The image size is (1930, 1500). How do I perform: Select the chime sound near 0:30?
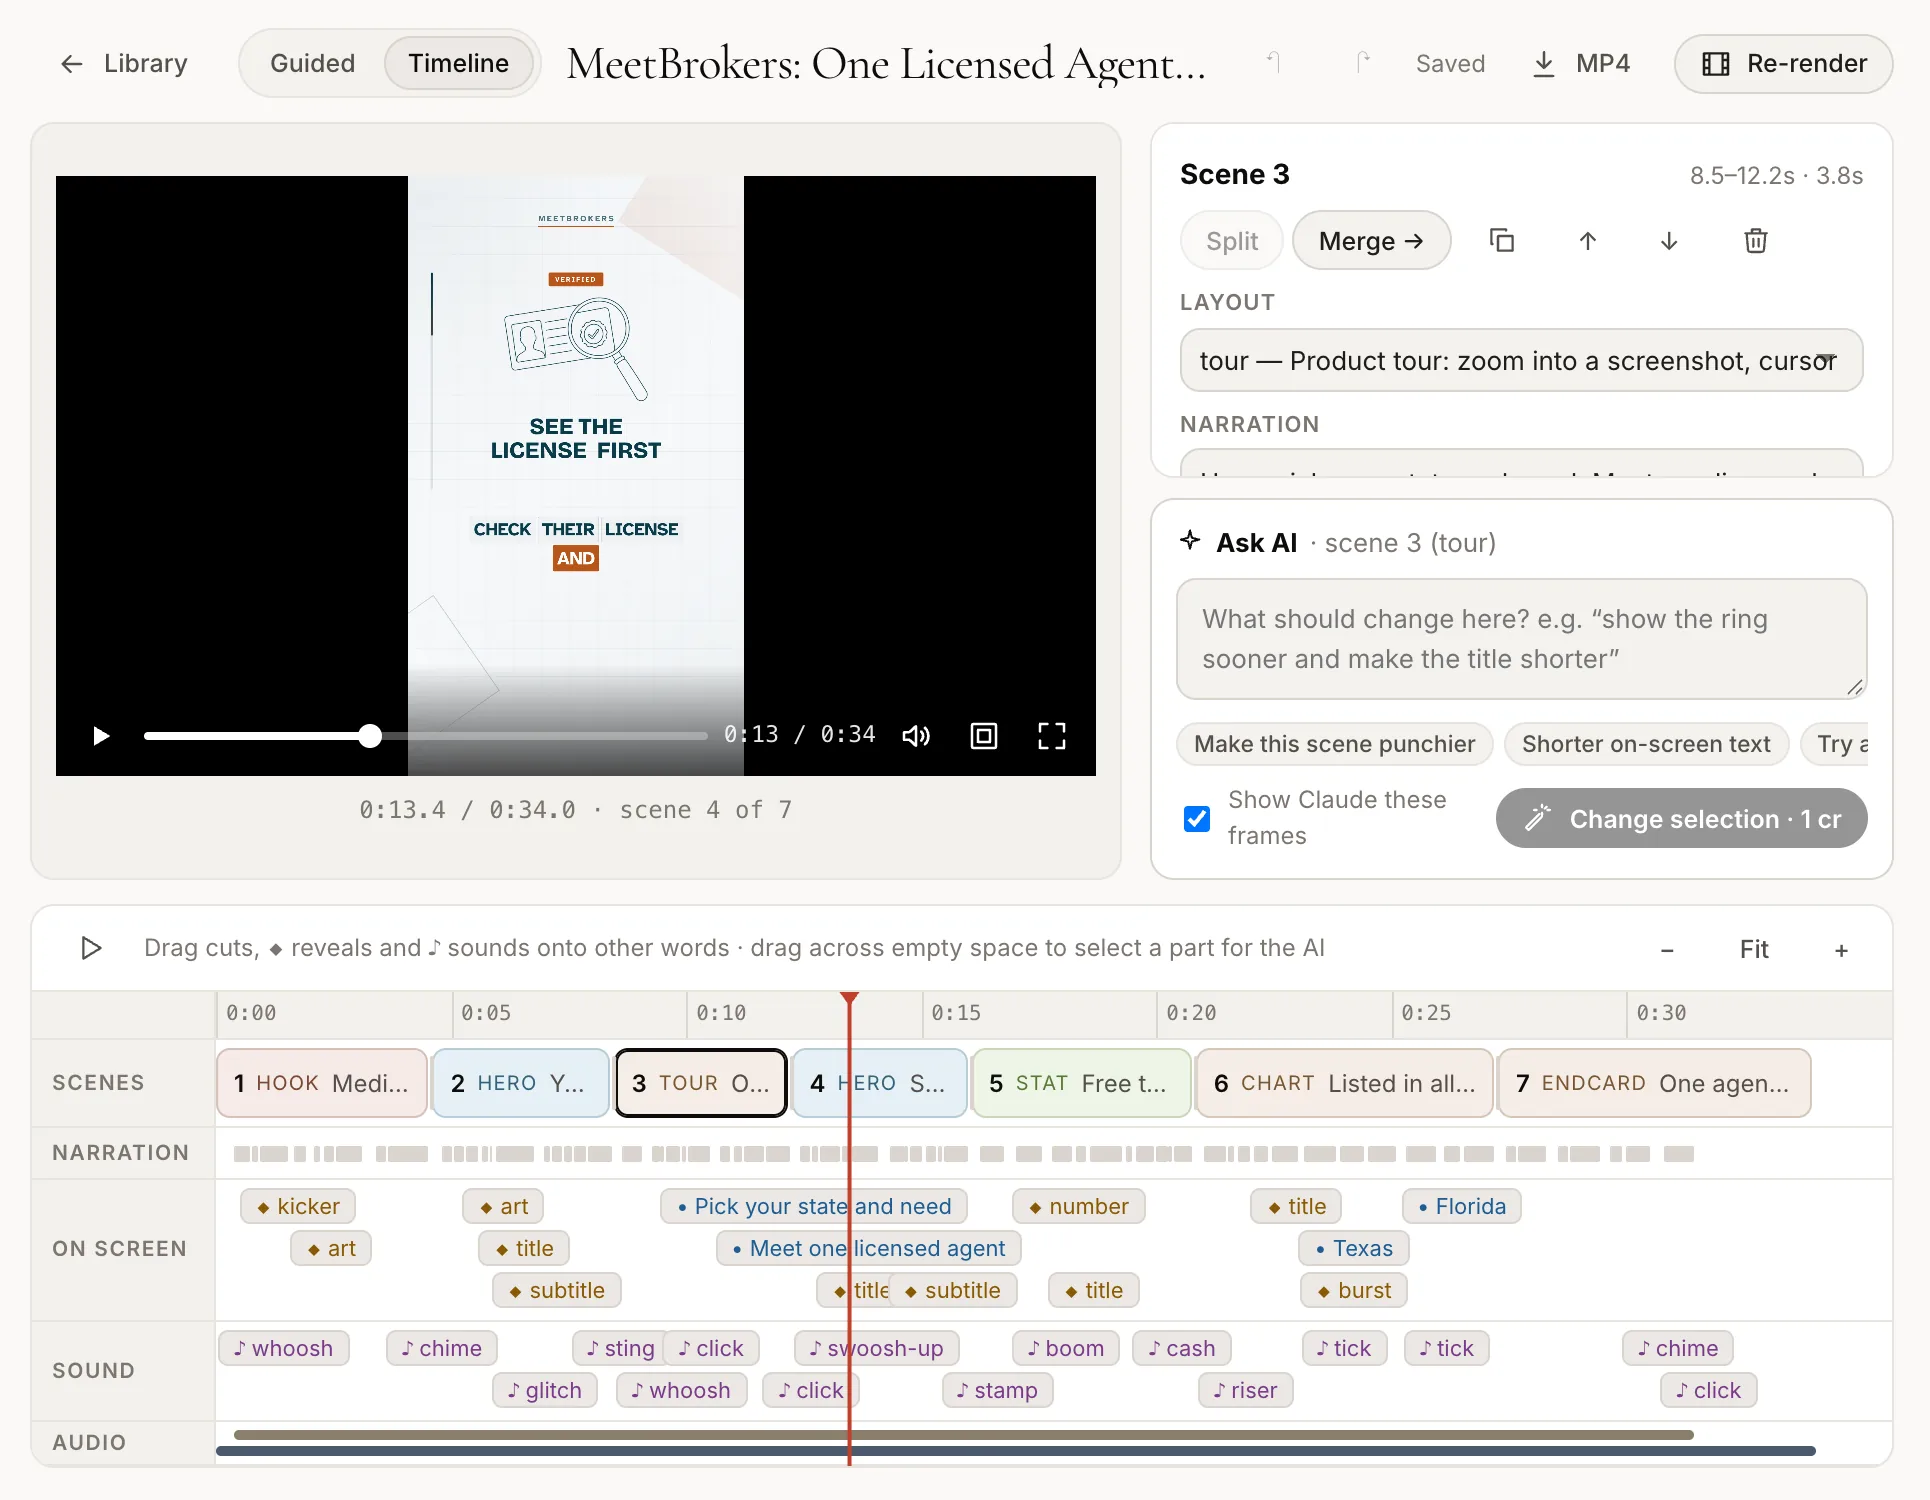click(x=1678, y=1348)
